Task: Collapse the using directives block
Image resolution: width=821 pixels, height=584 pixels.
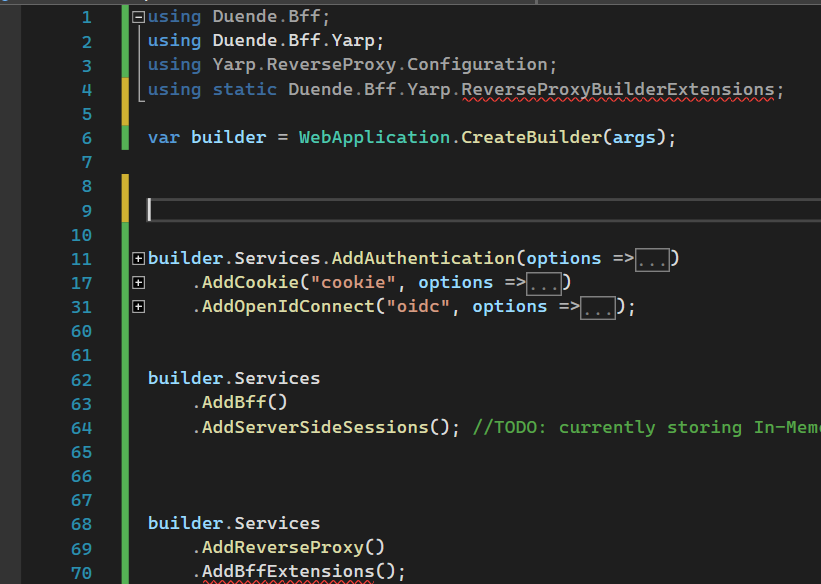Action: 138,17
